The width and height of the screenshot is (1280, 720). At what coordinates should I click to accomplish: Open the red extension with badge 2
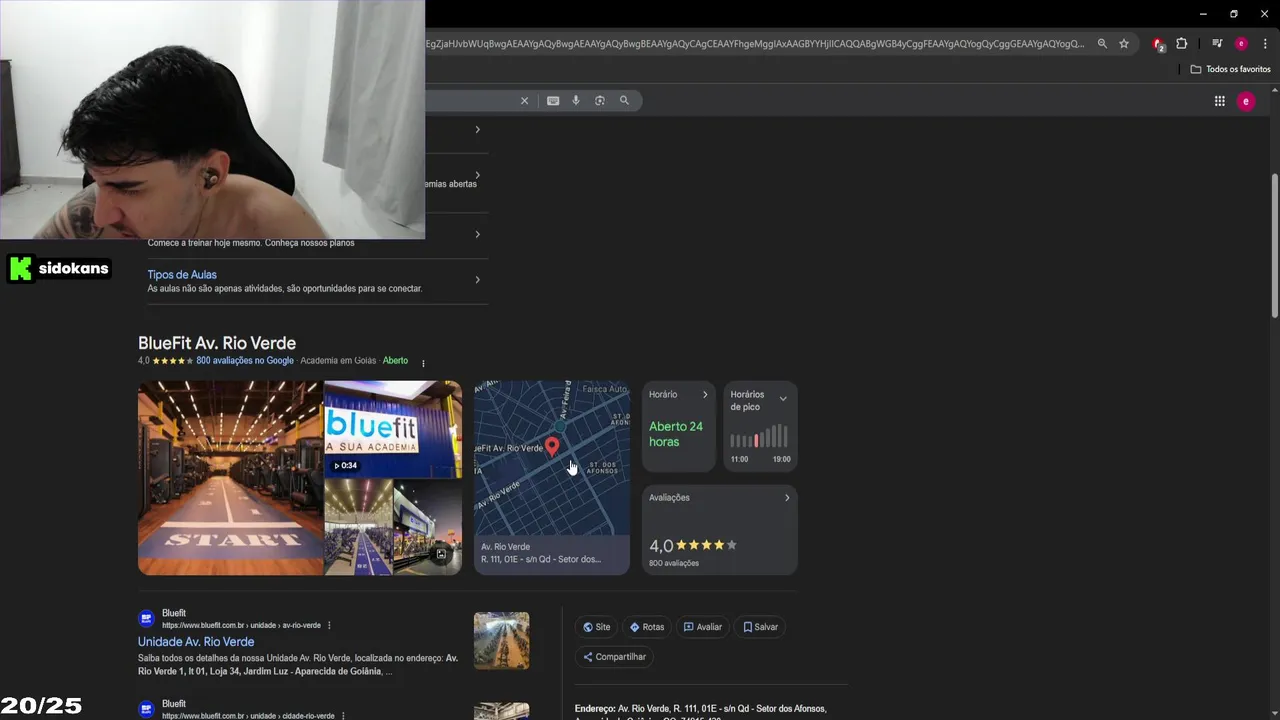pyautogui.click(x=1158, y=44)
